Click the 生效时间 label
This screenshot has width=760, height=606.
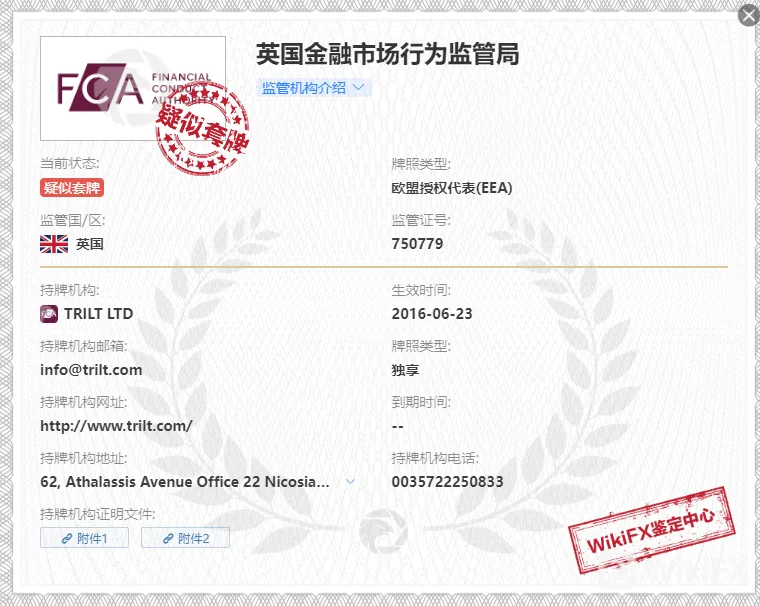click(421, 290)
